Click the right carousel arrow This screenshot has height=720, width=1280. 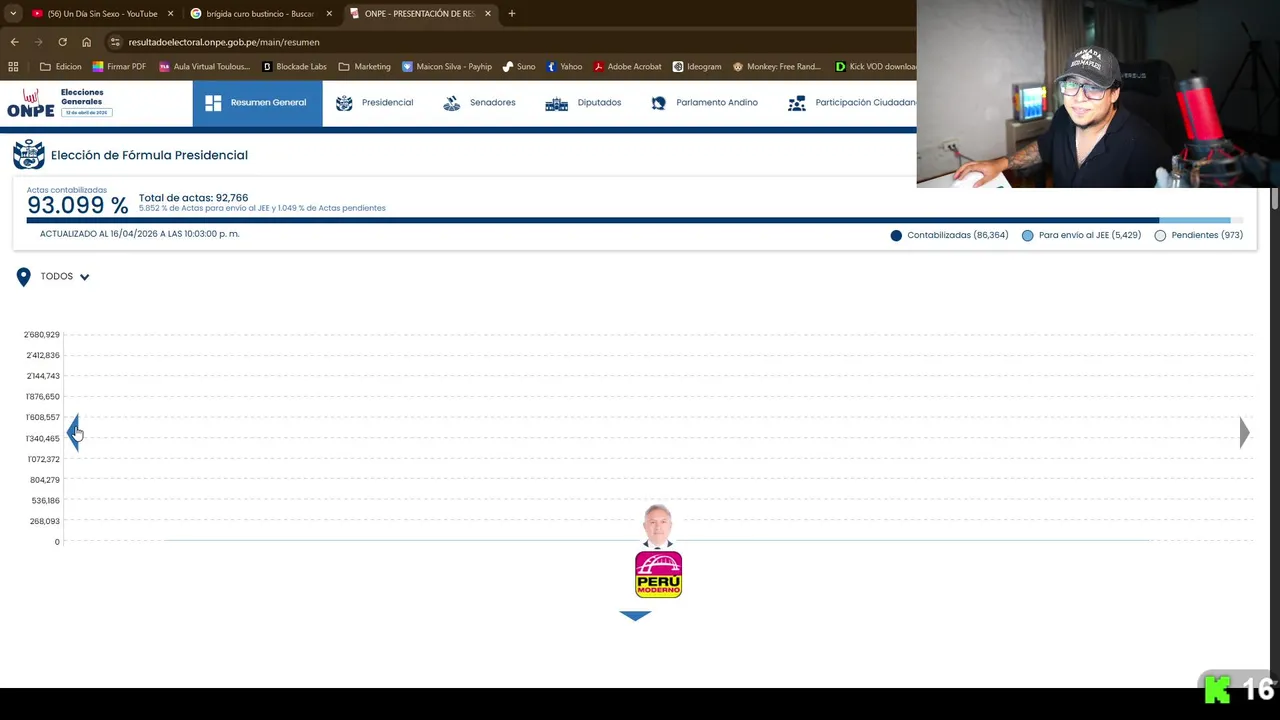[x=1244, y=432]
